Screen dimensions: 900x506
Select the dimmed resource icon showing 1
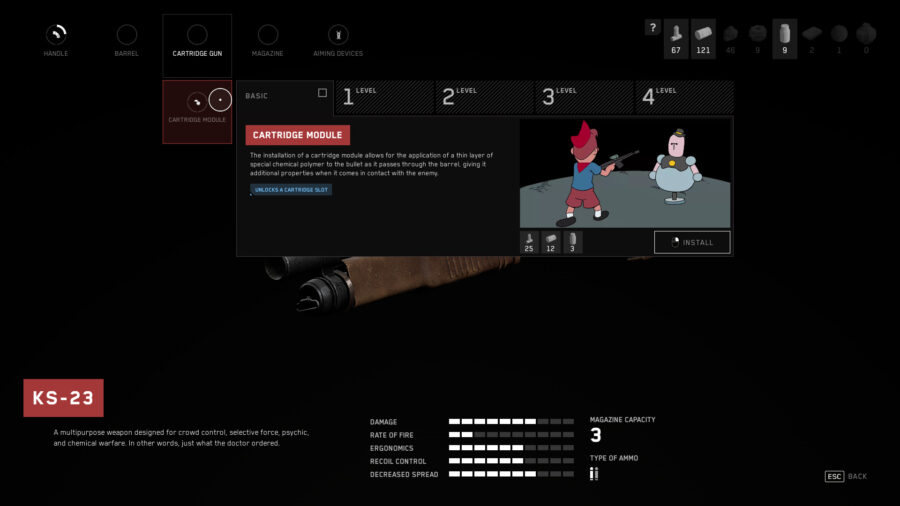[839, 39]
